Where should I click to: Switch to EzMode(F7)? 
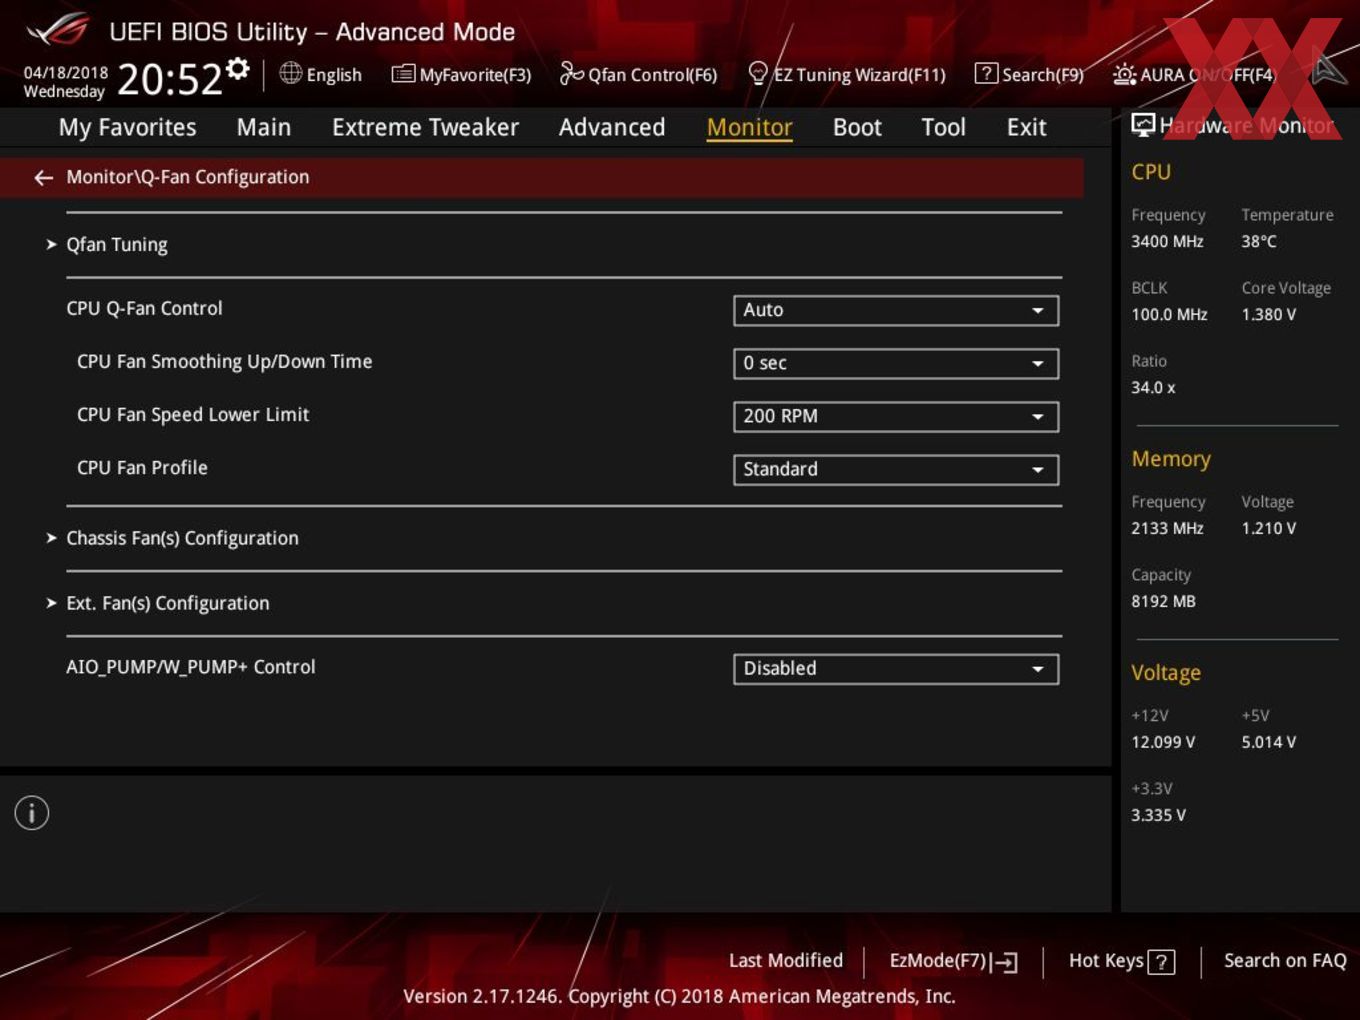coord(953,961)
